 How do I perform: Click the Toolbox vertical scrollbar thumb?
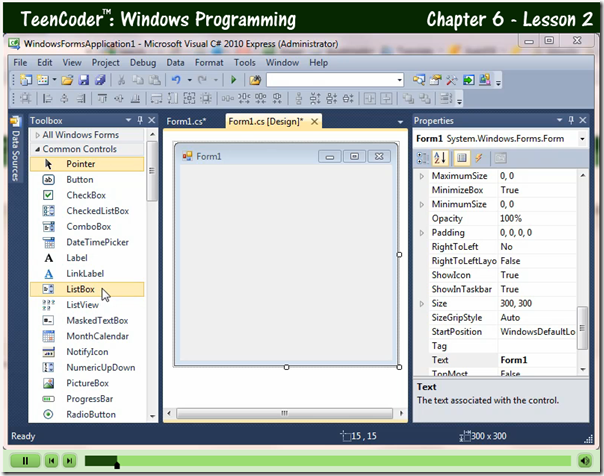(x=152, y=171)
